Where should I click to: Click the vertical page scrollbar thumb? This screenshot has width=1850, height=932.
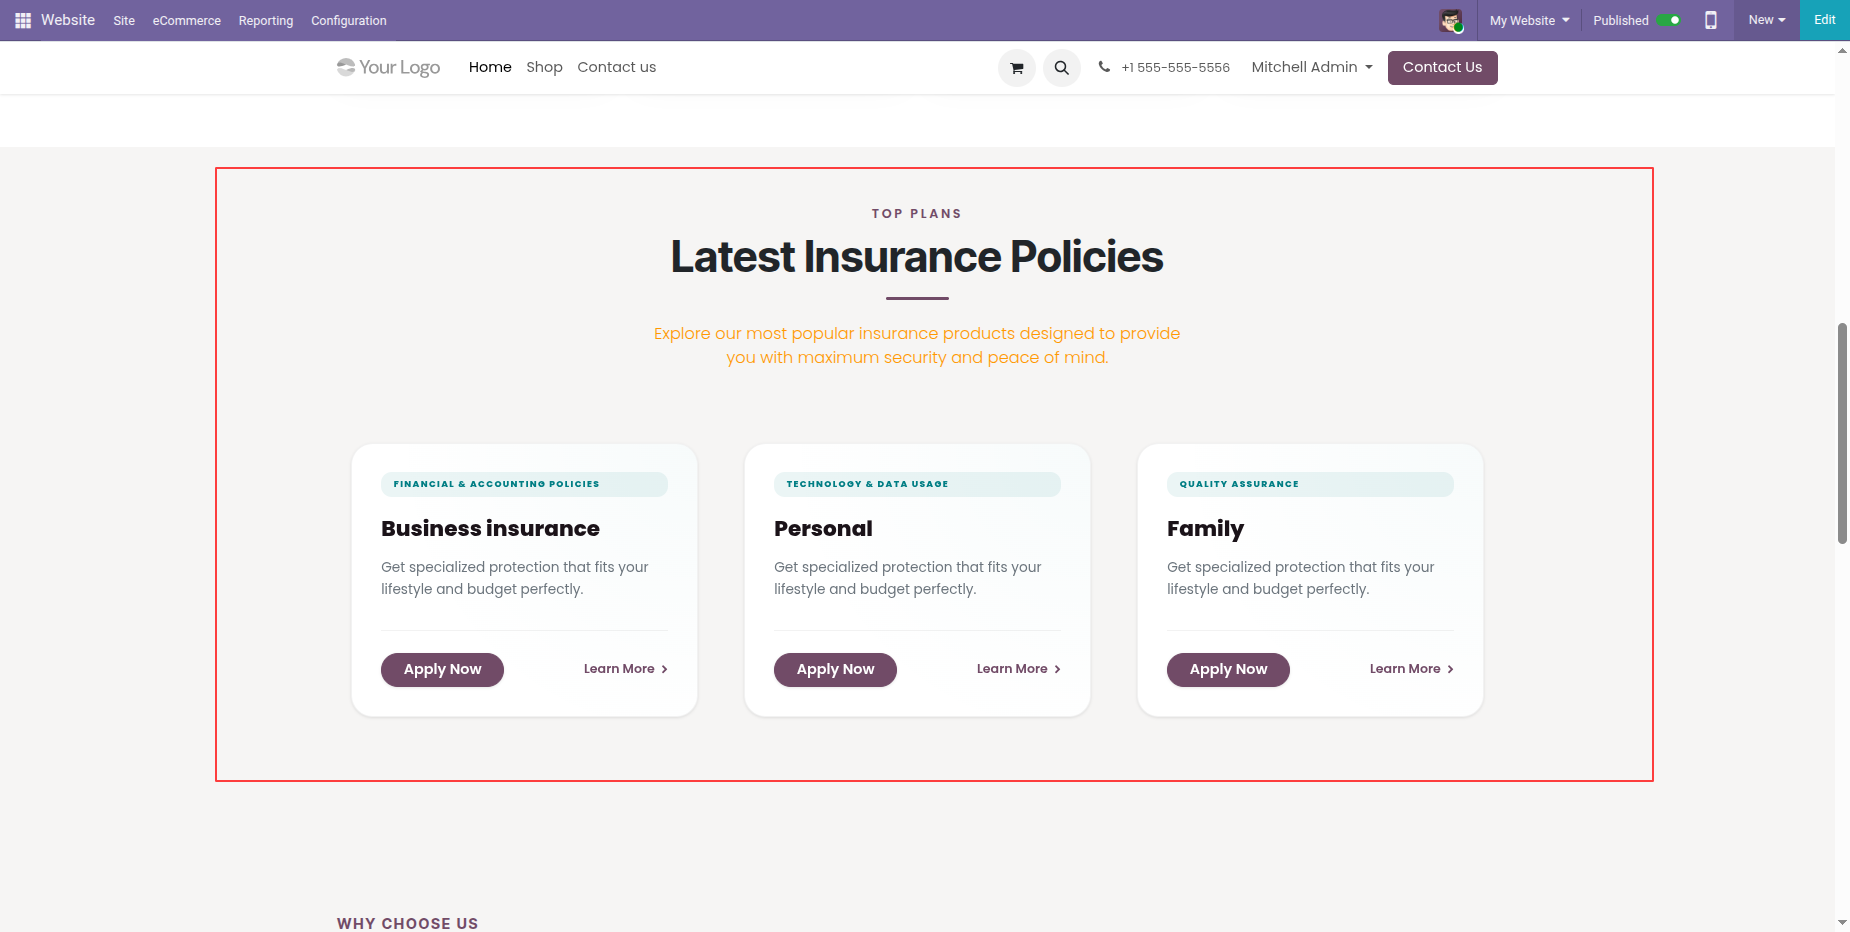click(1842, 433)
